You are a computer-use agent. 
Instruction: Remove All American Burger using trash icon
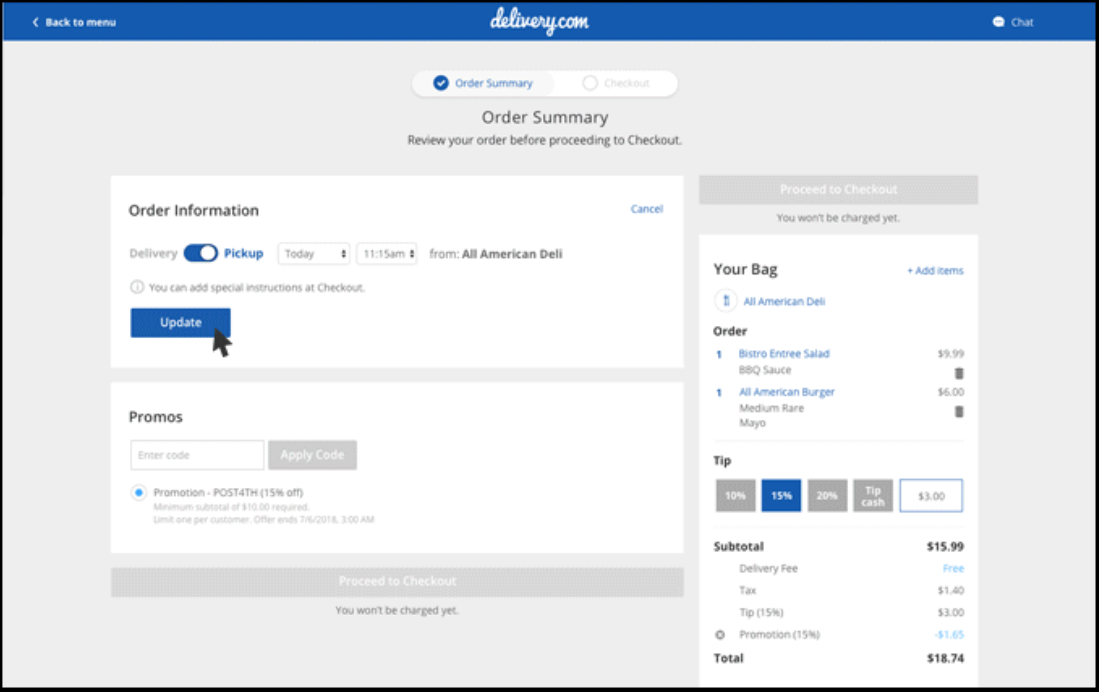pyautogui.click(x=959, y=411)
